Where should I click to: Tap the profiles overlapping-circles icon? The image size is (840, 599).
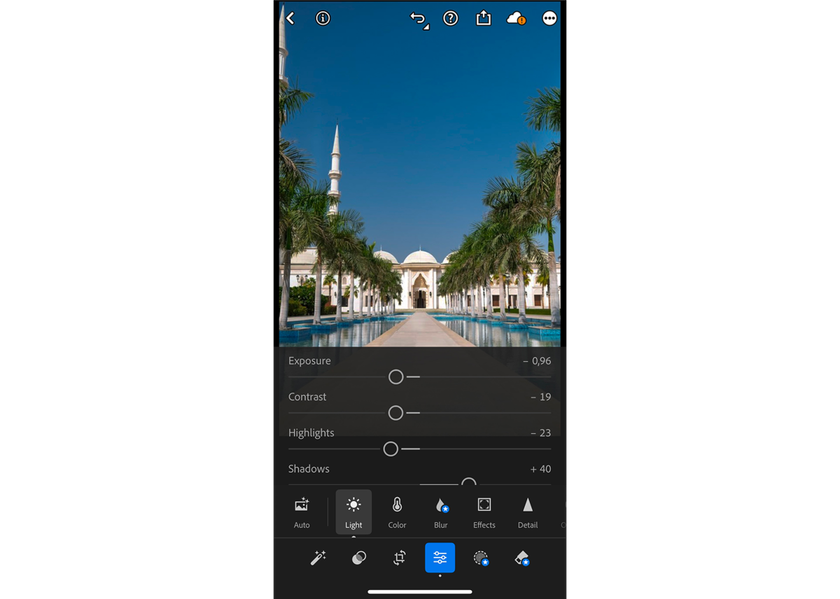(x=358, y=558)
